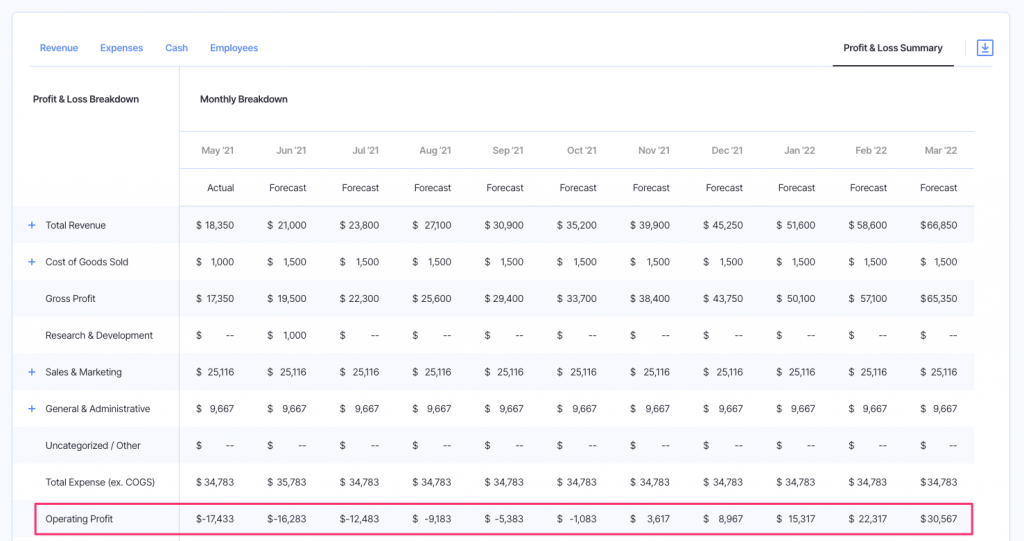
Task: Click the Gross Profit value $43,750
Action: click(x=723, y=299)
